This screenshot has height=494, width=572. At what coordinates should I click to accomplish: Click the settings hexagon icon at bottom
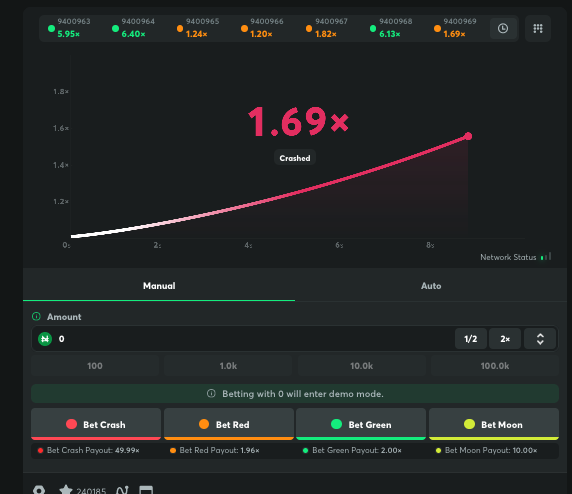pyautogui.click(x=39, y=490)
